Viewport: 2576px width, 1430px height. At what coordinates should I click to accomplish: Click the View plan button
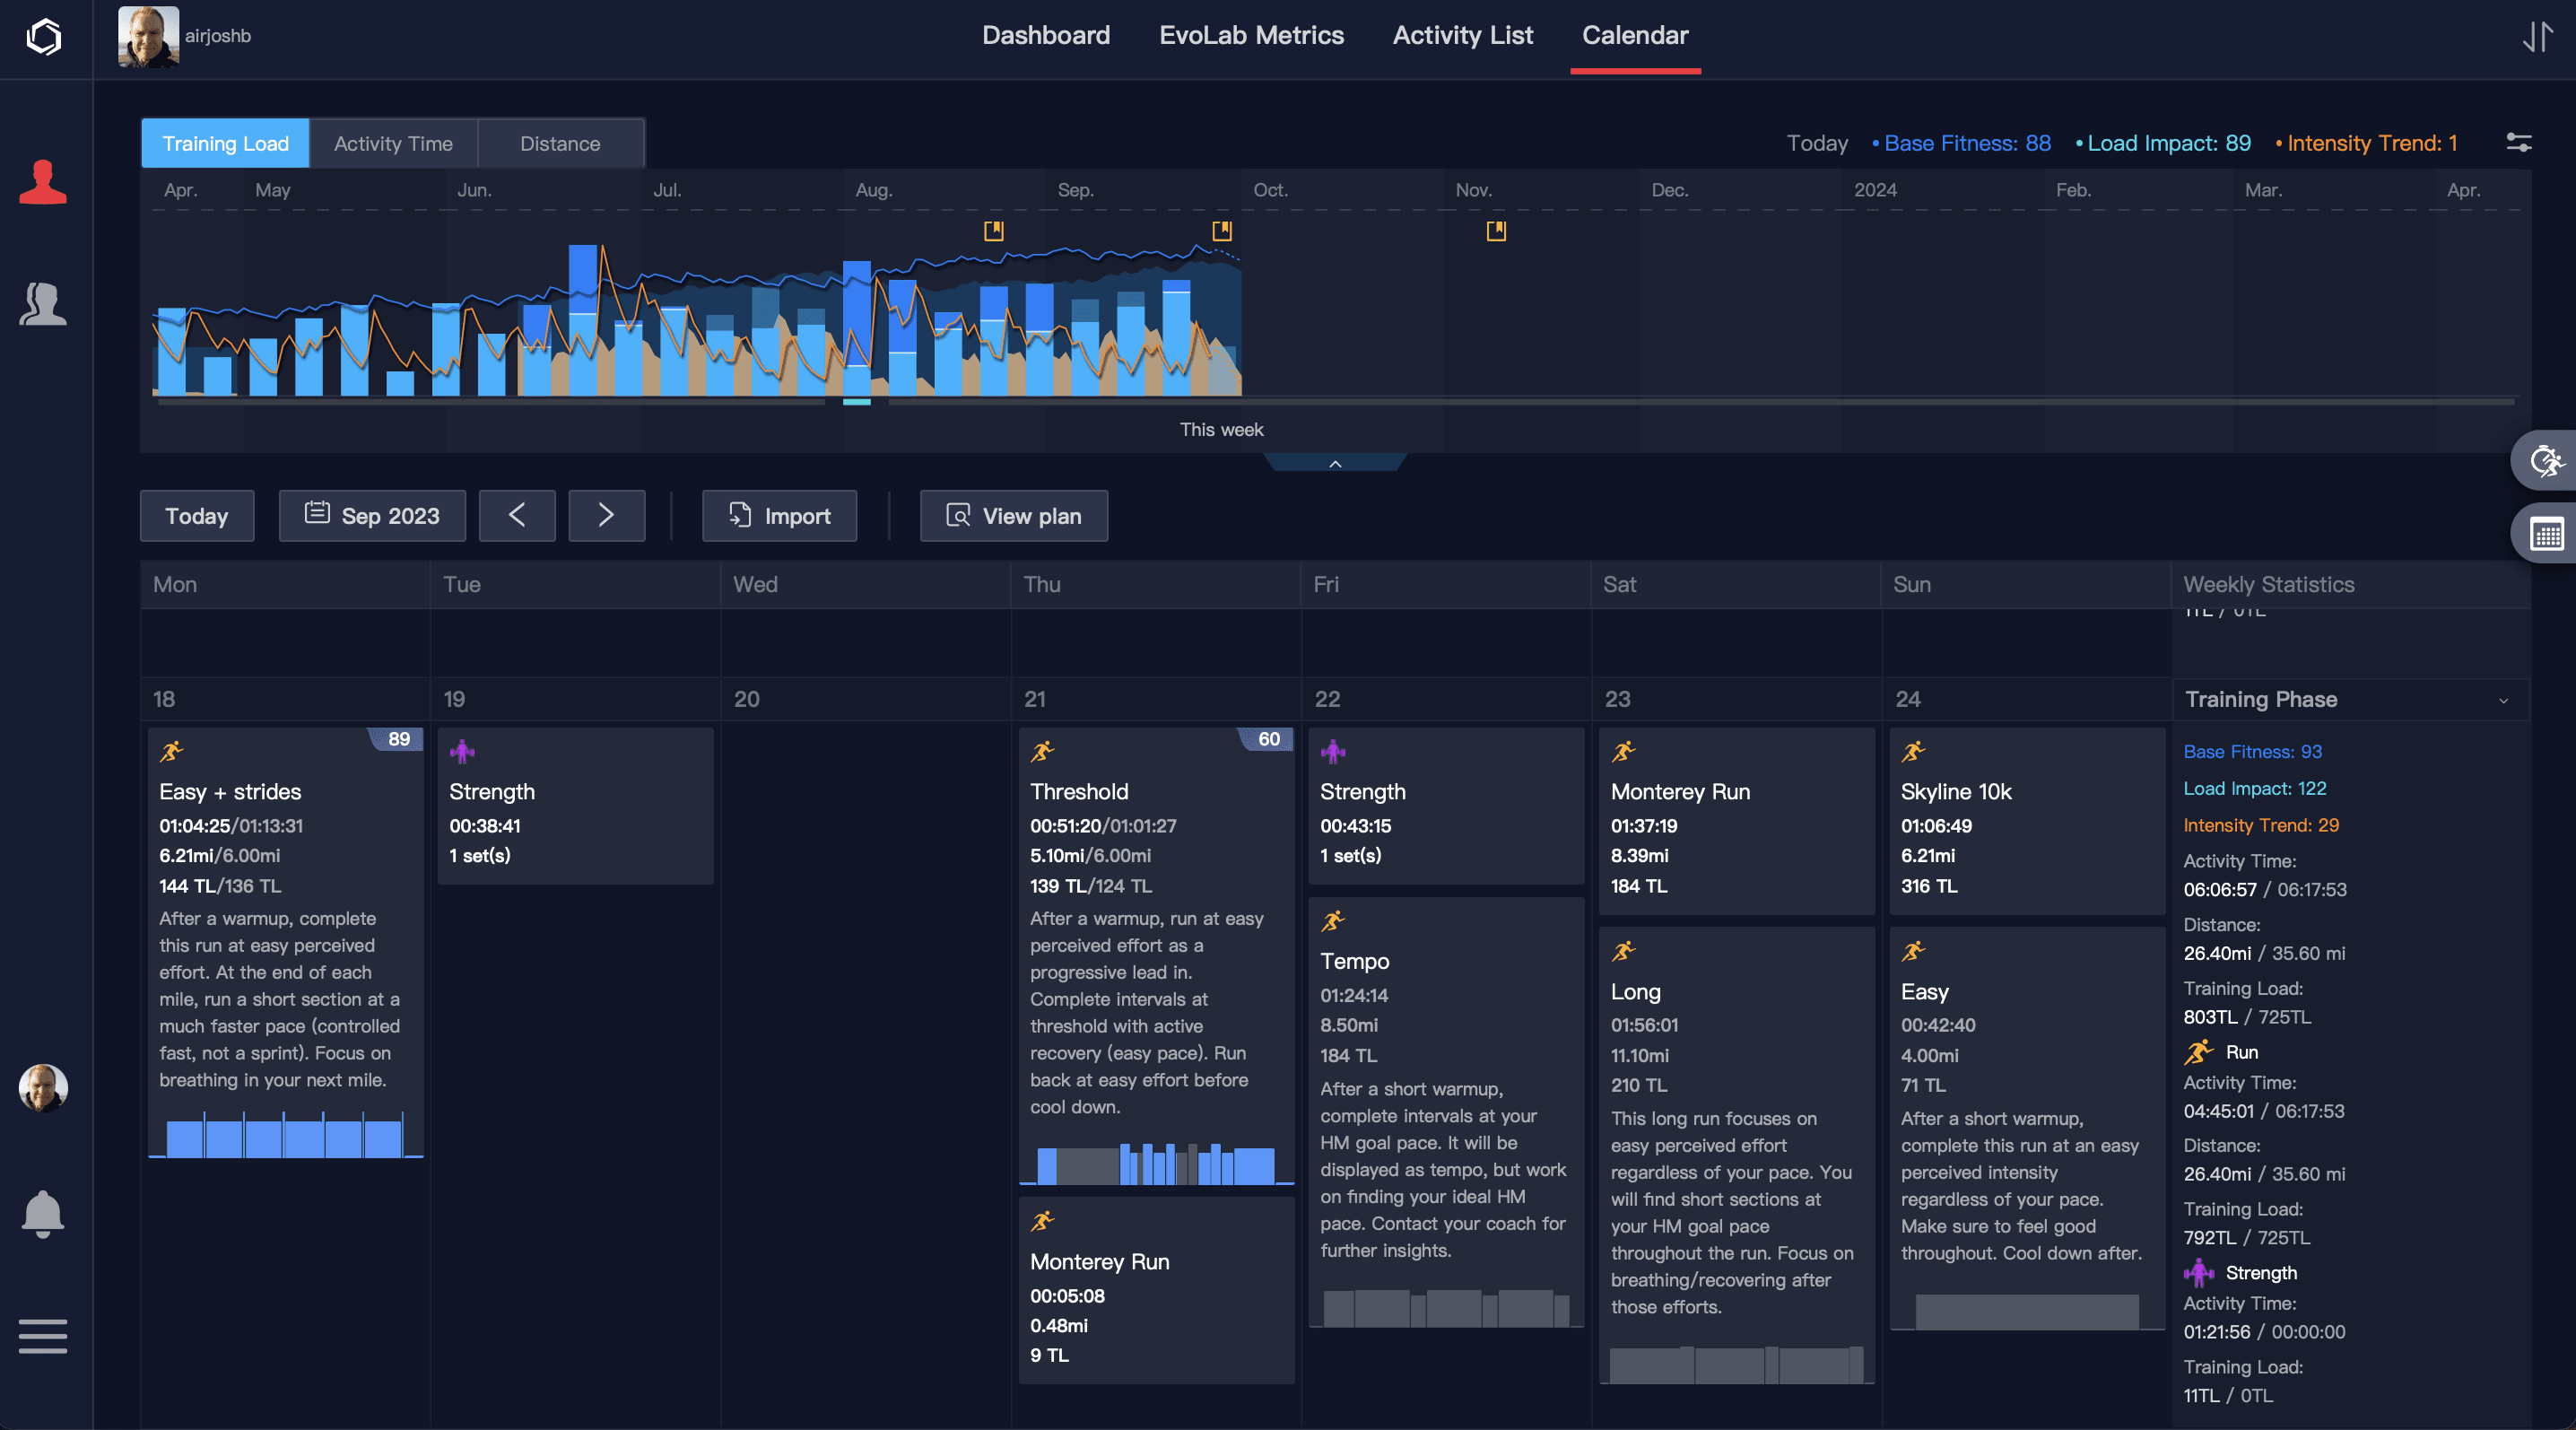click(1013, 516)
